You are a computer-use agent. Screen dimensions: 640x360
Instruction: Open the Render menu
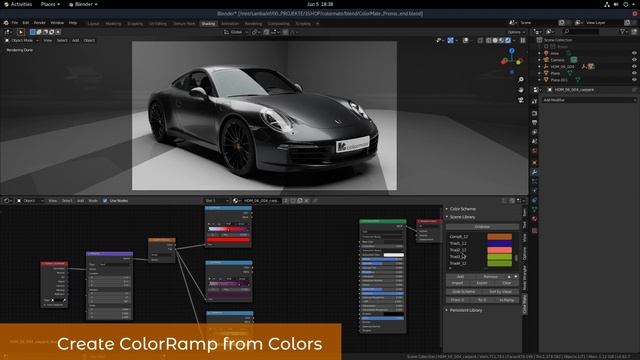(40, 23)
